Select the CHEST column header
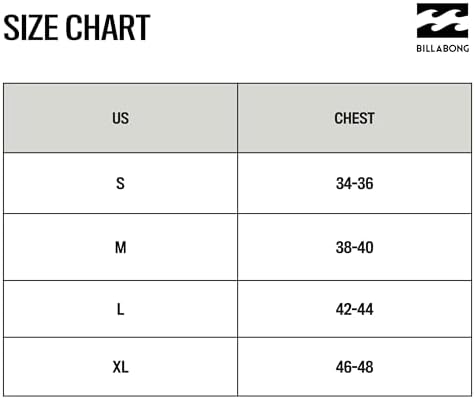Screen dimensions: 475x399 354,118
